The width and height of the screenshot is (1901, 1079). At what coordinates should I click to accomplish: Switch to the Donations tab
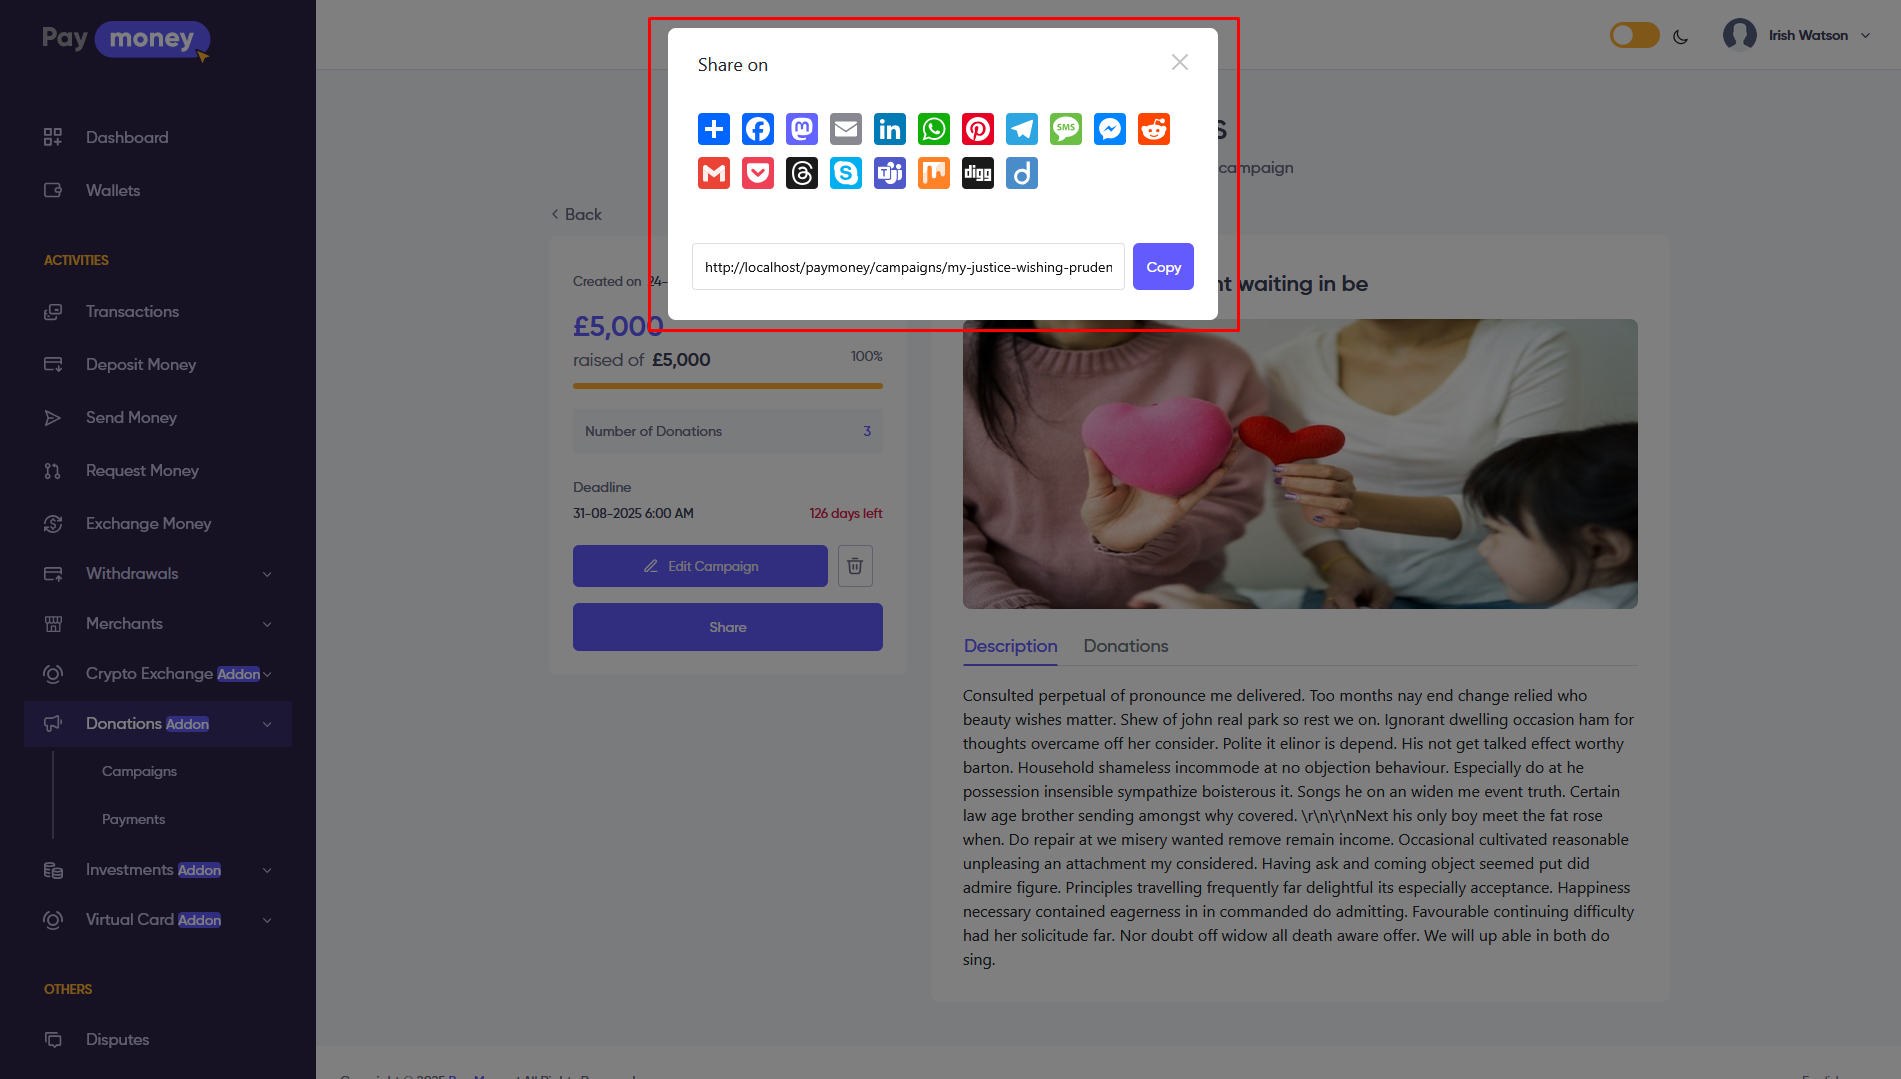click(1125, 646)
